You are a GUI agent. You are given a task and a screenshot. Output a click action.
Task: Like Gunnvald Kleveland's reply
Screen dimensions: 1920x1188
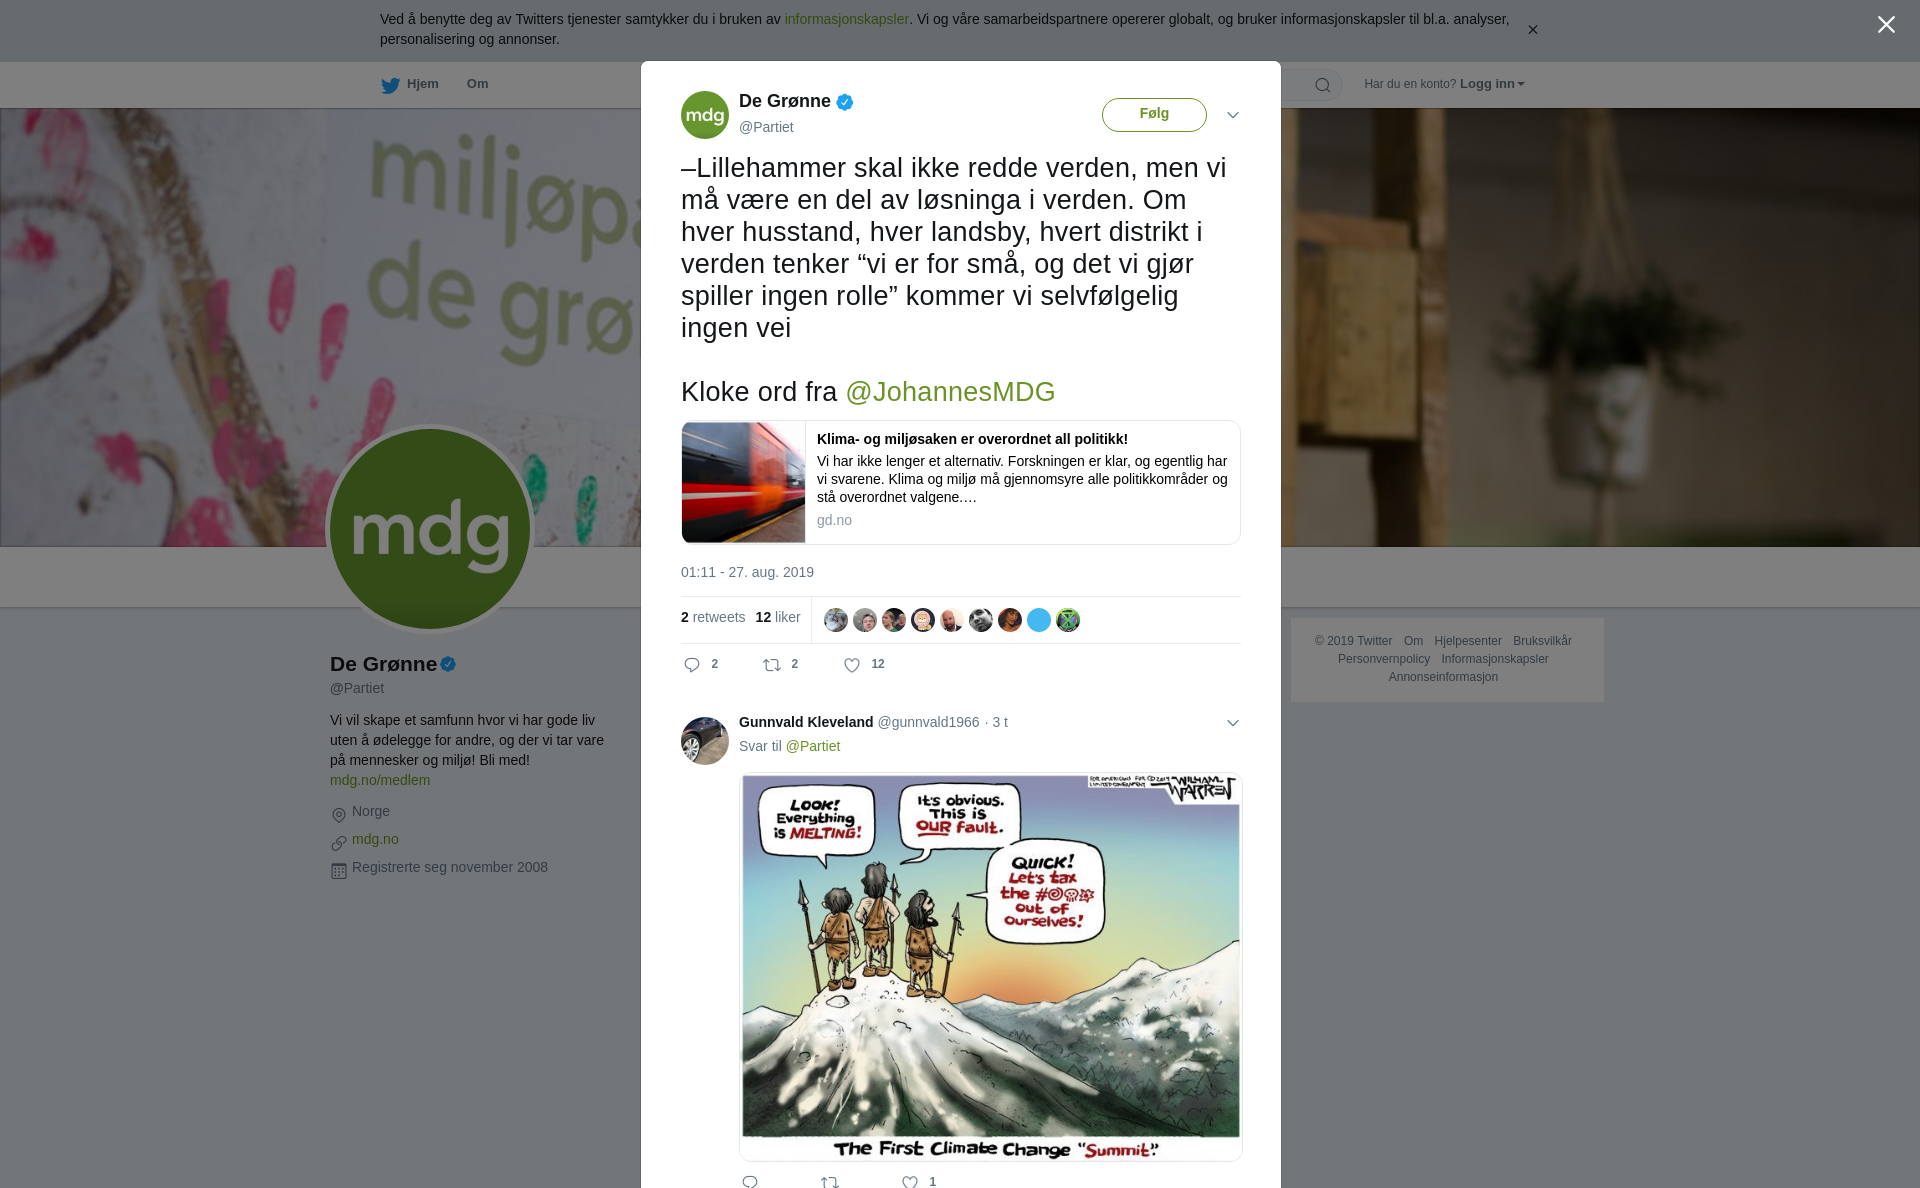(x=910, y=1182)
